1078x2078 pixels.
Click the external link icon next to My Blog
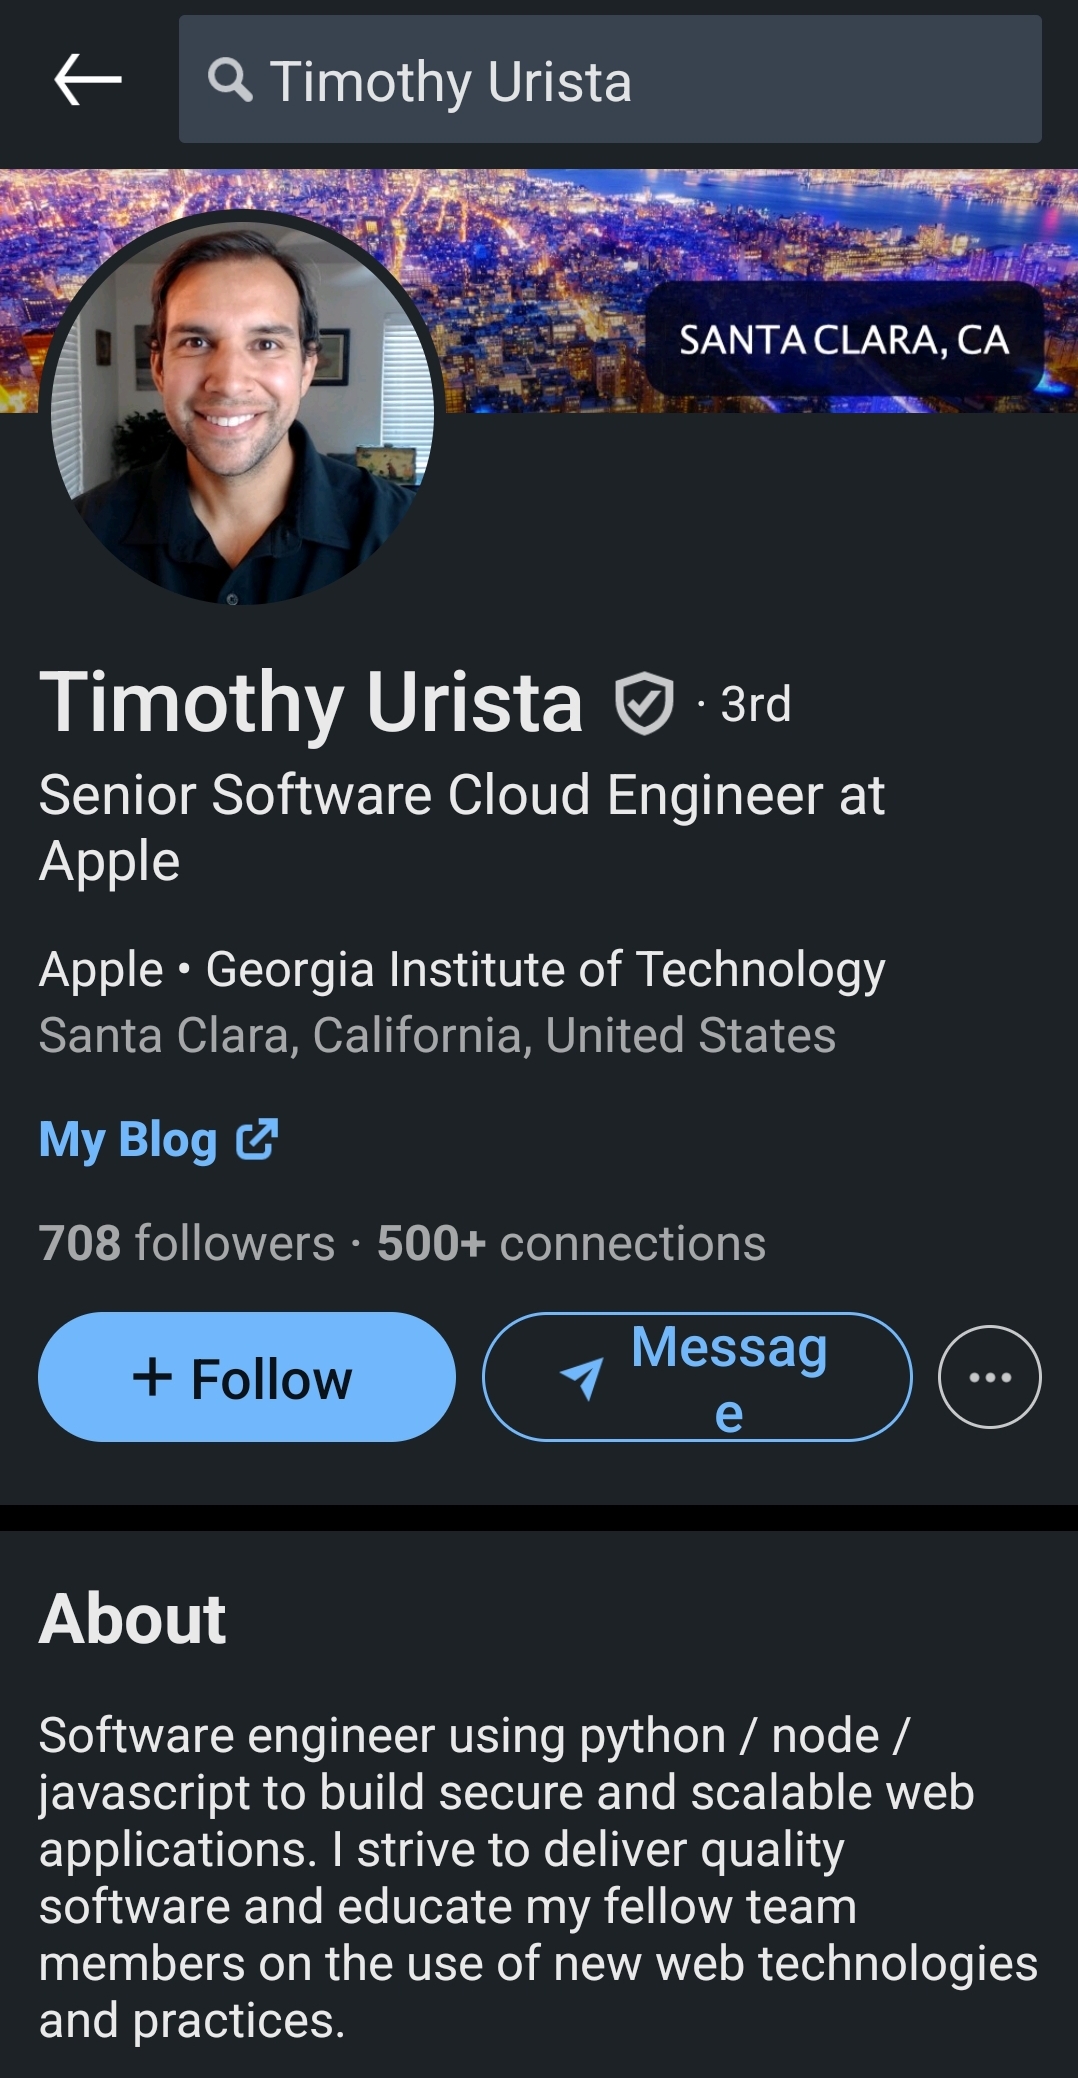[x=257, y=1140]
